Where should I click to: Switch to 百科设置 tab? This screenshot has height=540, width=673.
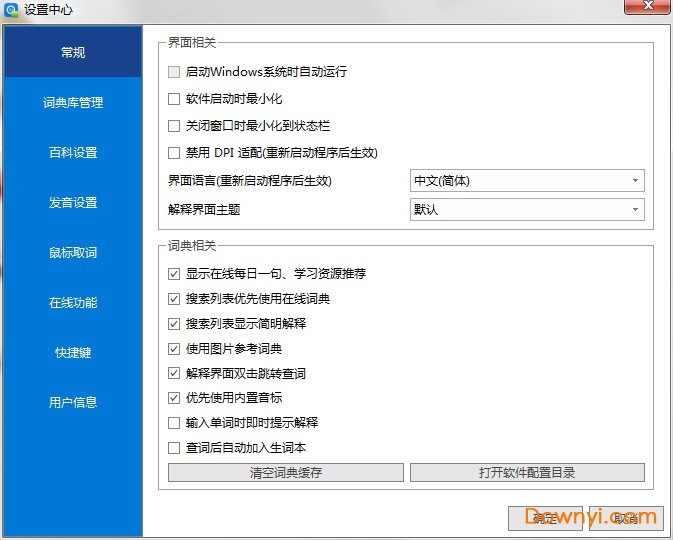coord(73,152)
